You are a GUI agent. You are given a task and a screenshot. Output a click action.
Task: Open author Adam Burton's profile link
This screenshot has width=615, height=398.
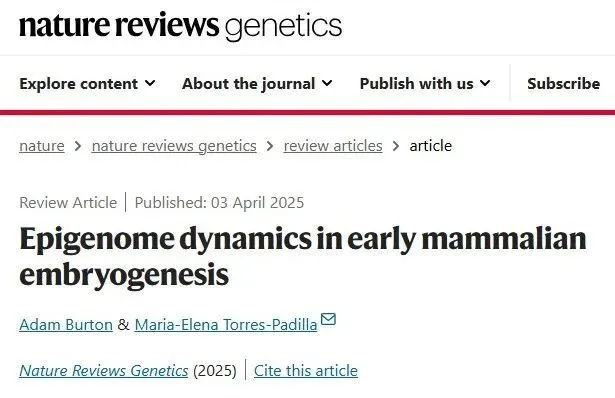(66, 325)
